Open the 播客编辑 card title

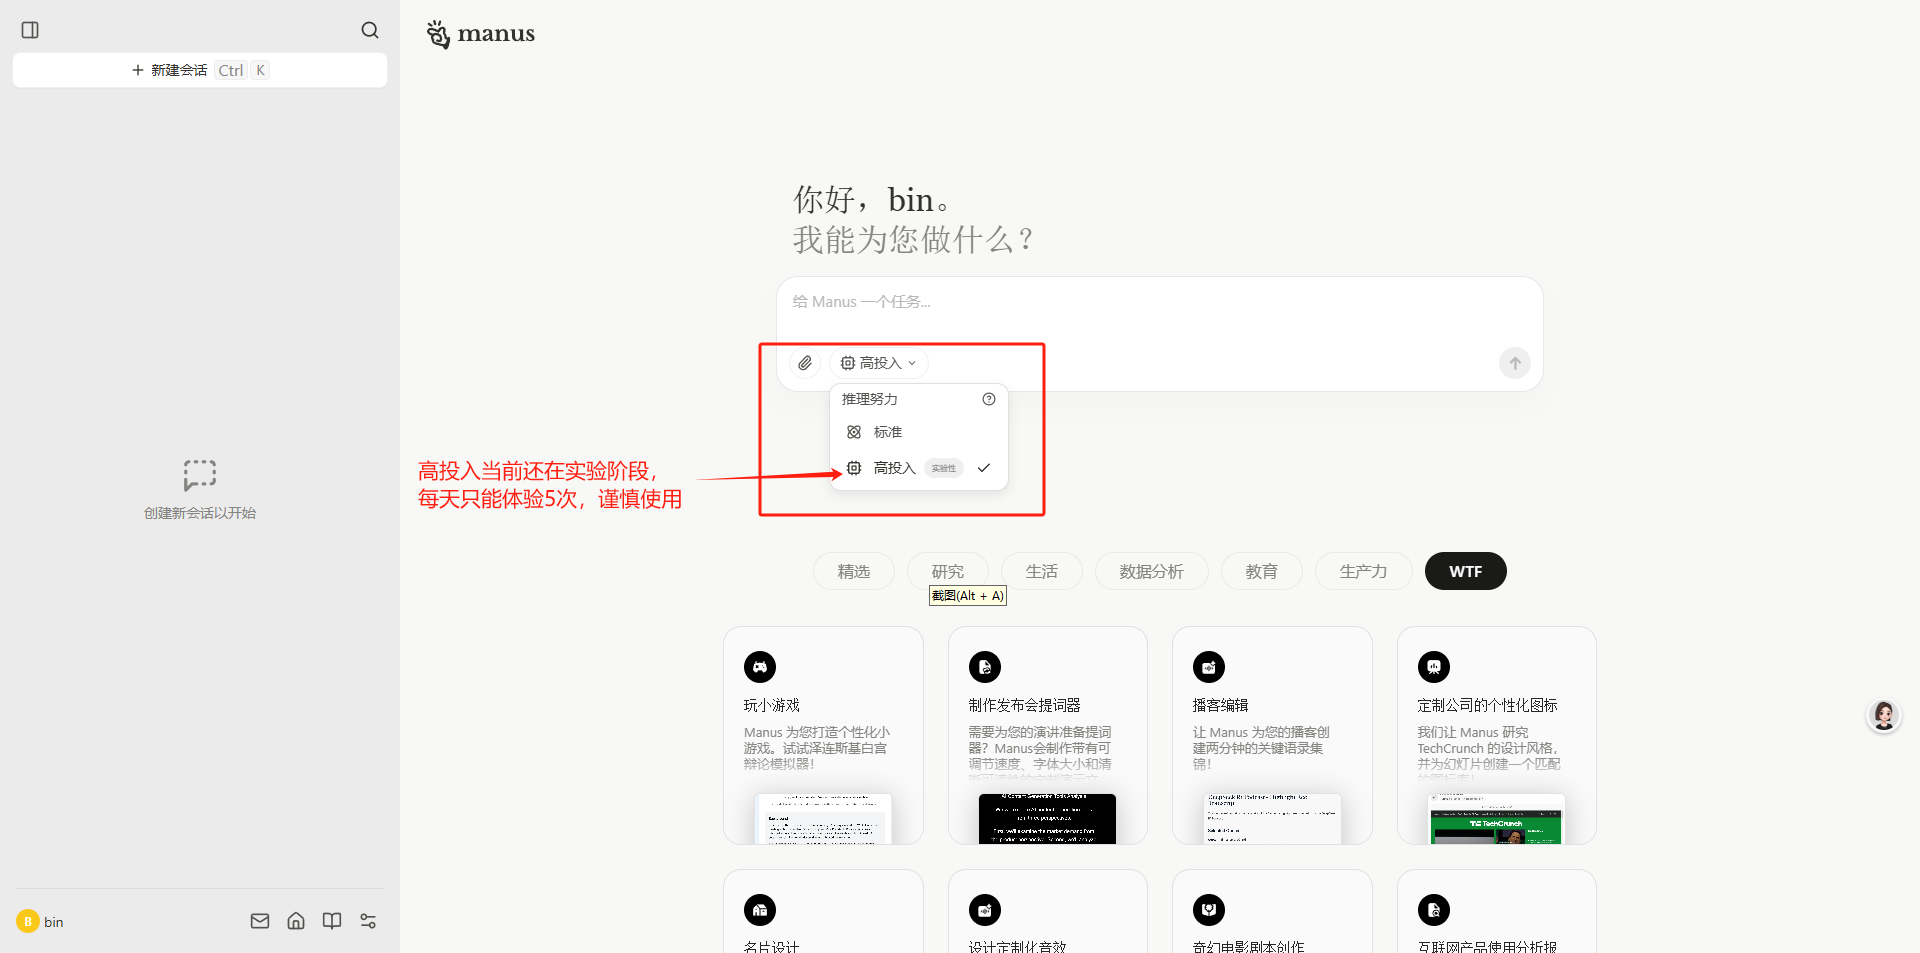tap(1221, 705)
